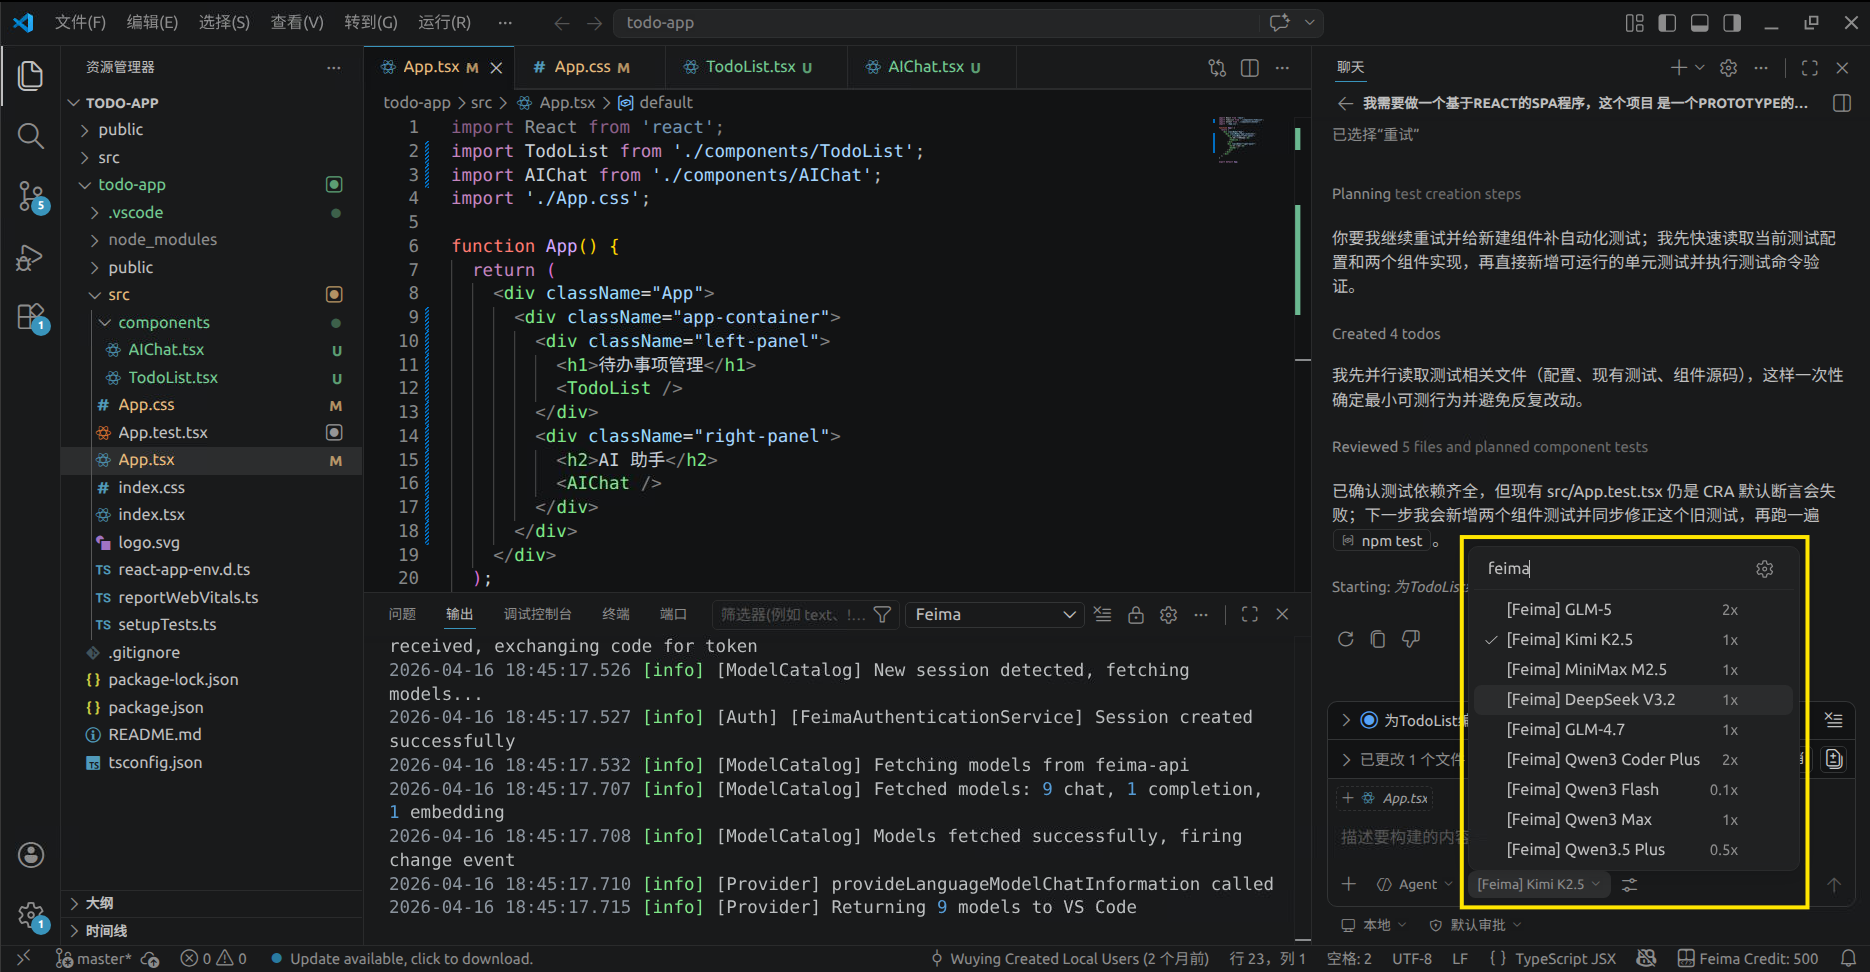Click the open changes icon in the editor toolbar
Viewport: 1870px width, 972px height.
tap(1217, 67)
